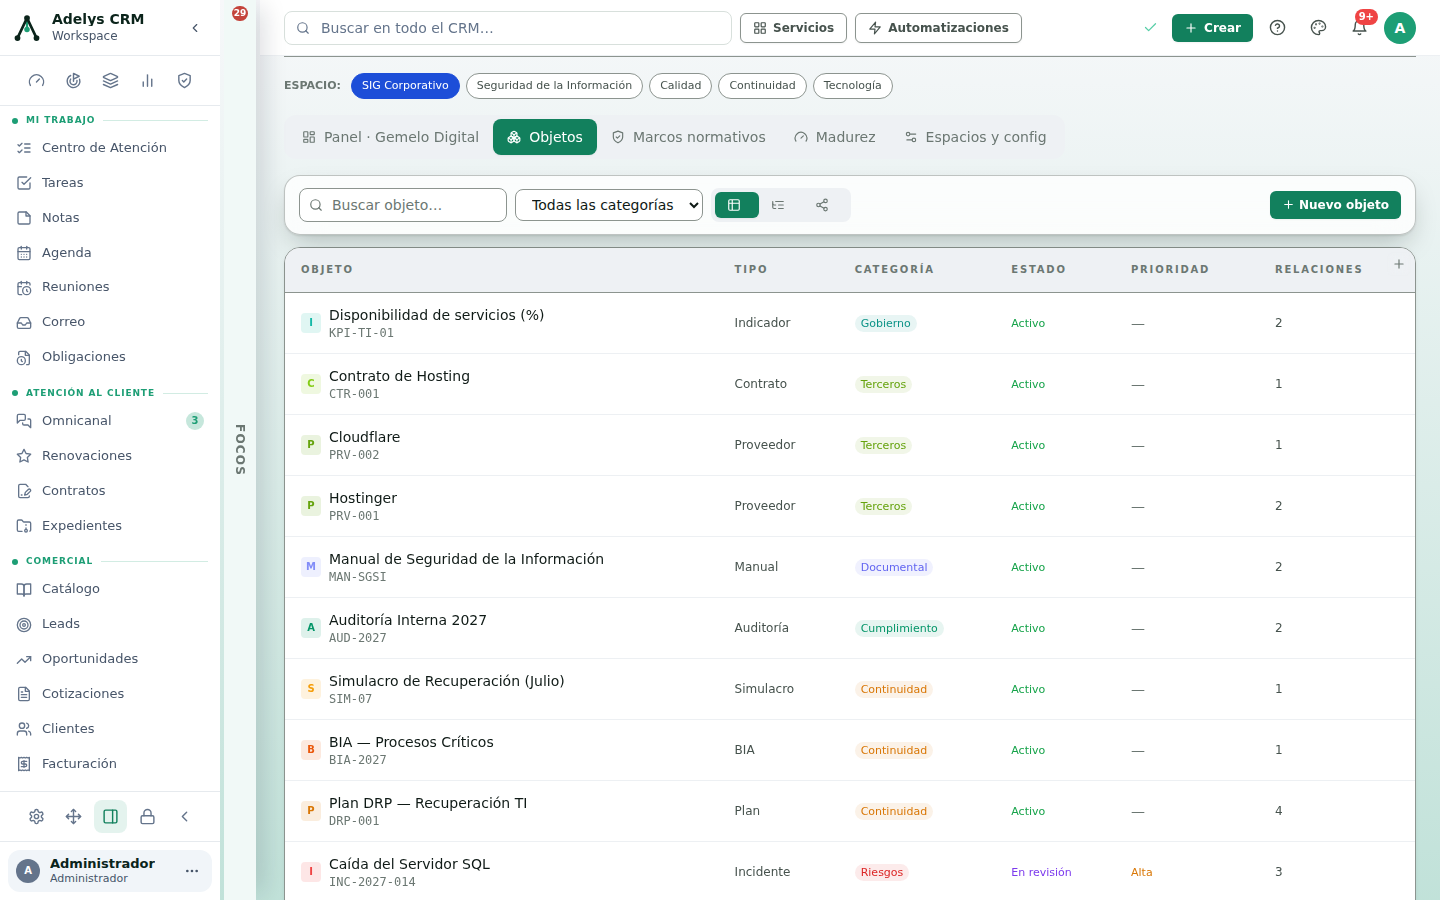Switch to list tree view toggle
Screen dimensions: 1440x900
tap(778, 205)
